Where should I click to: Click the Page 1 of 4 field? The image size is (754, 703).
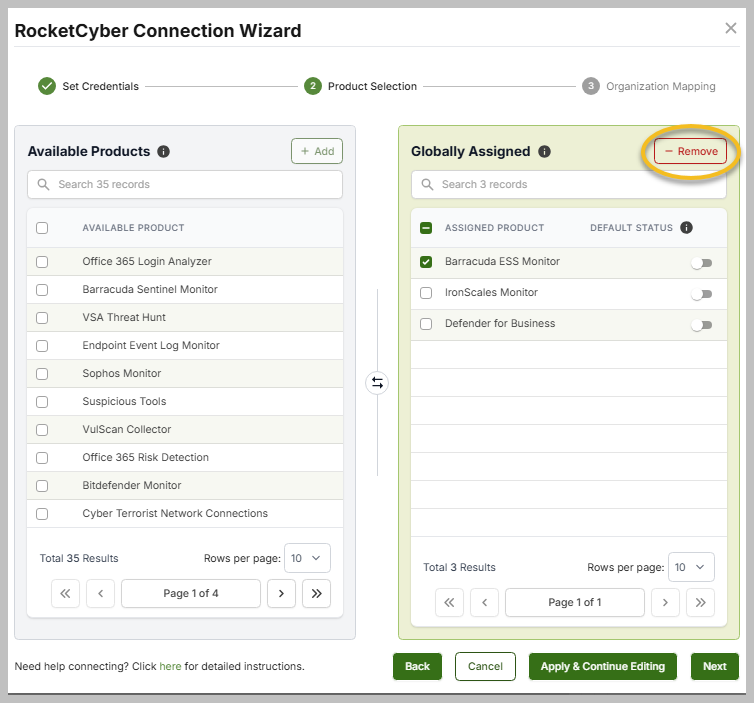click(191, 593)
